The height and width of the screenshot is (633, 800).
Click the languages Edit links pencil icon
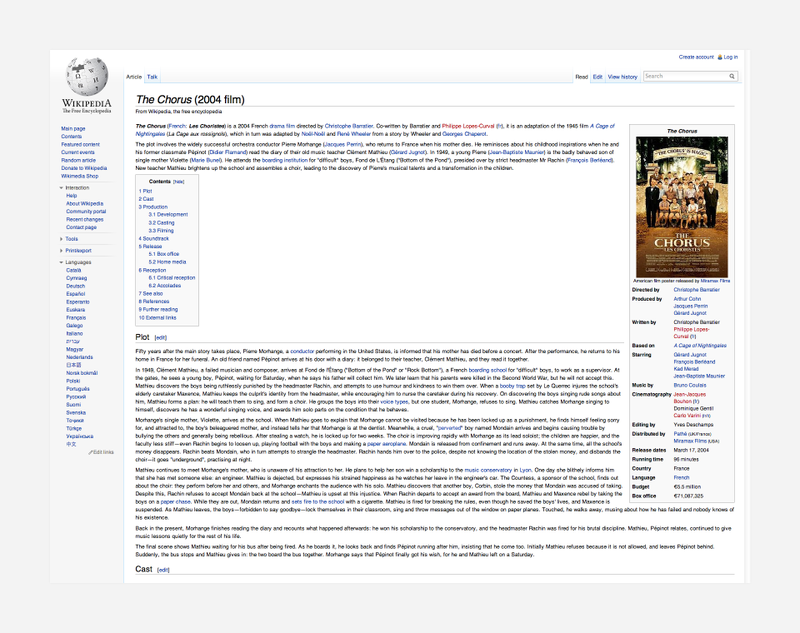[x=91, y=452]
